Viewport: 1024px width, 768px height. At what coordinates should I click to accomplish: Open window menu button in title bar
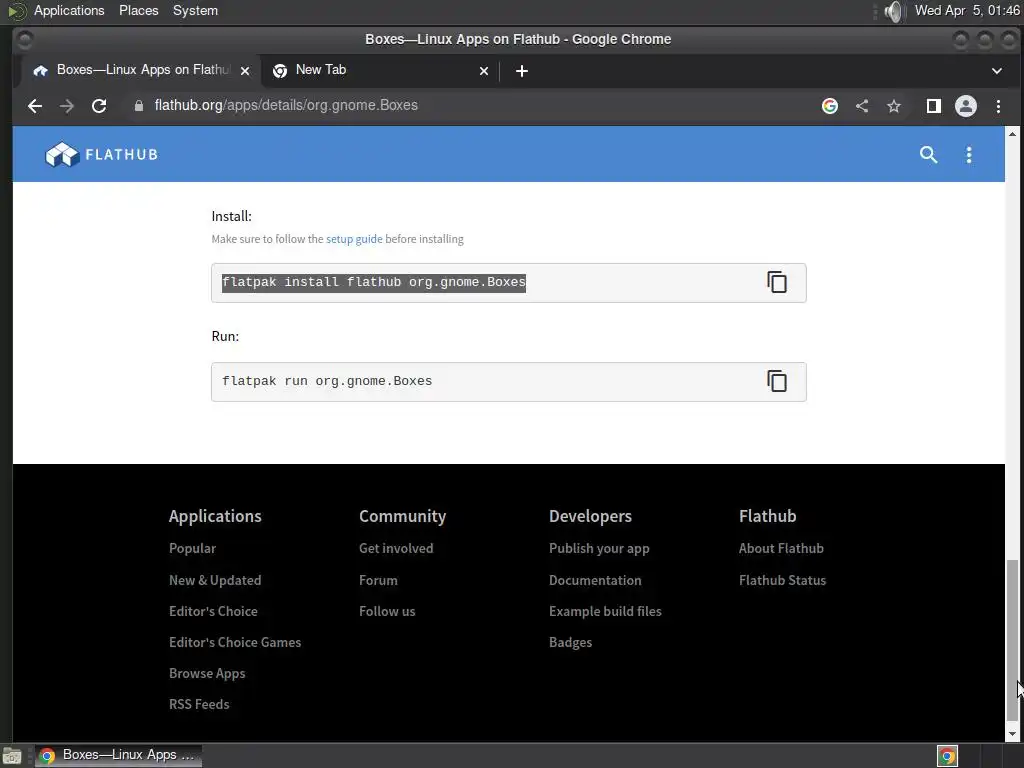(24, 40)
